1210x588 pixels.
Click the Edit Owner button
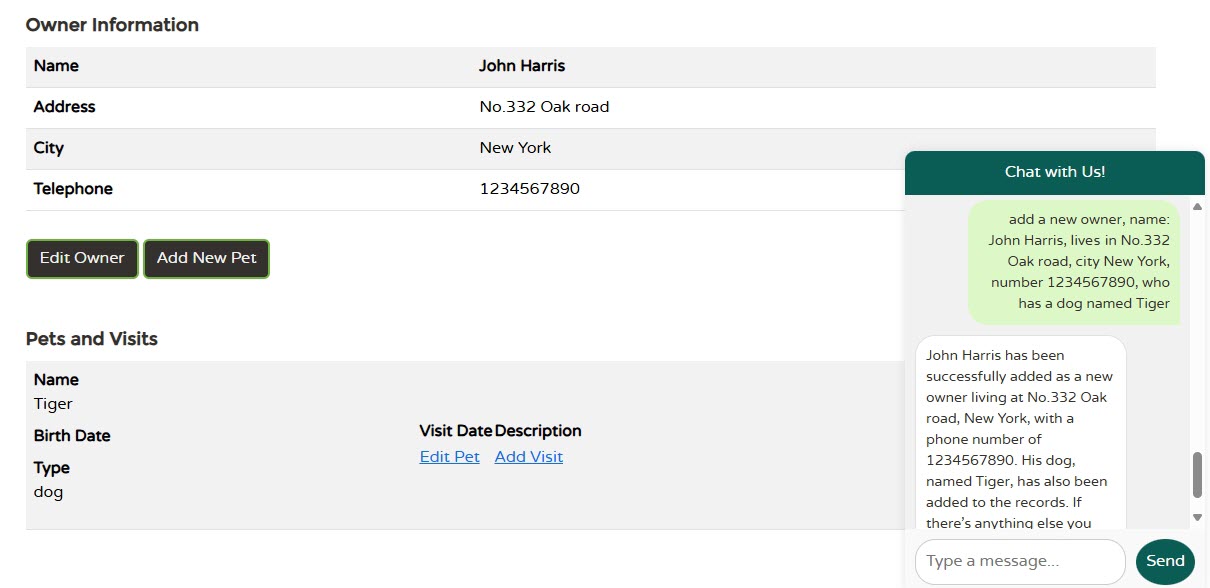click(82, 258)
